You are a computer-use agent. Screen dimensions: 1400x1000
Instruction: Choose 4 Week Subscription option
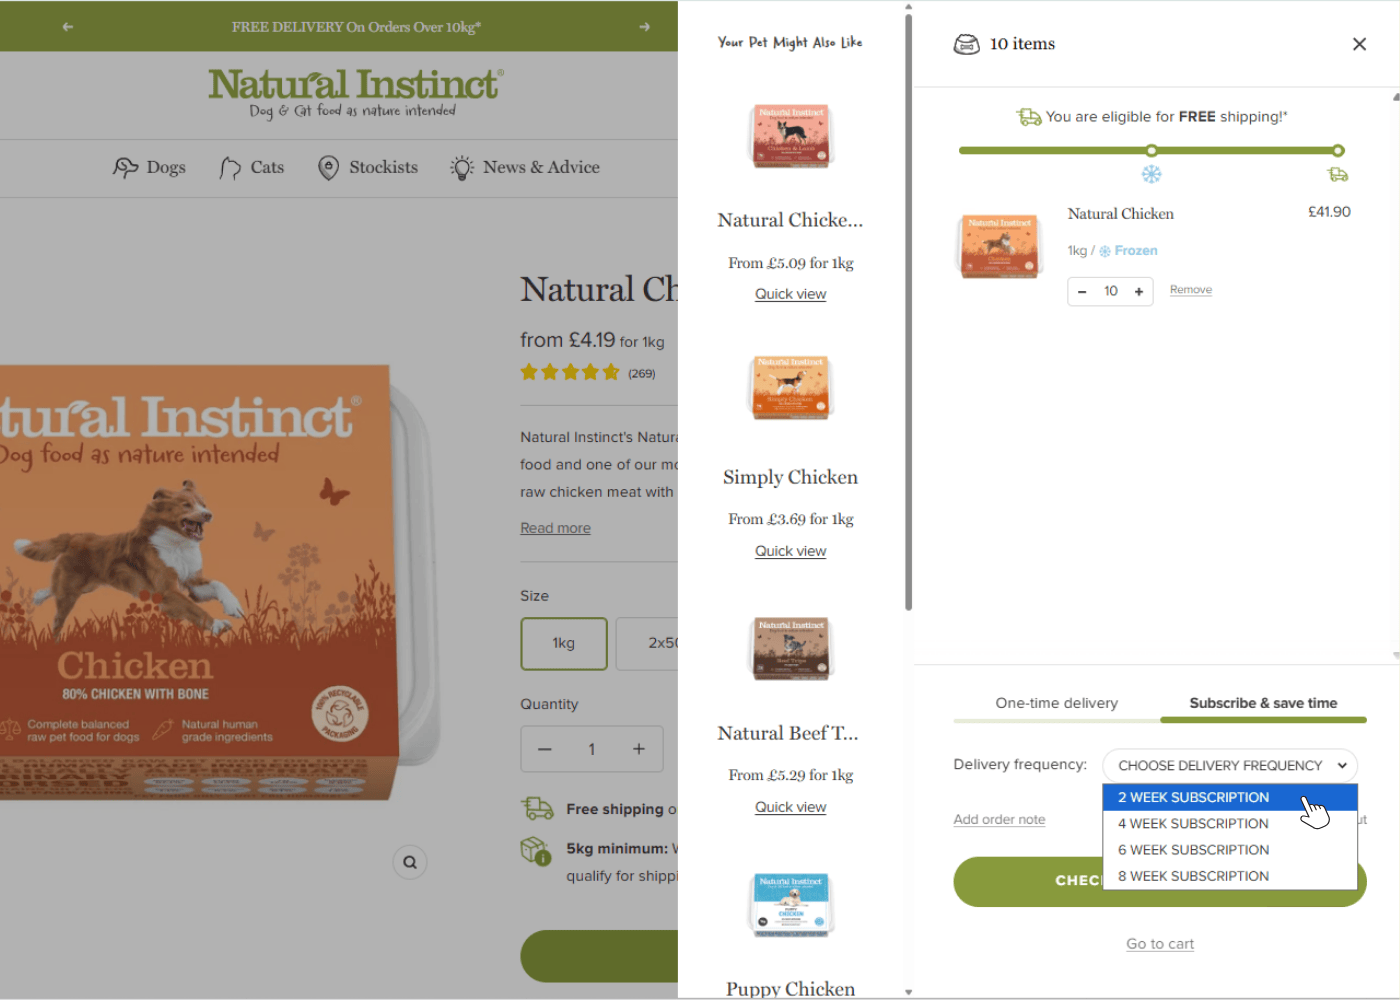point(1193,824)
